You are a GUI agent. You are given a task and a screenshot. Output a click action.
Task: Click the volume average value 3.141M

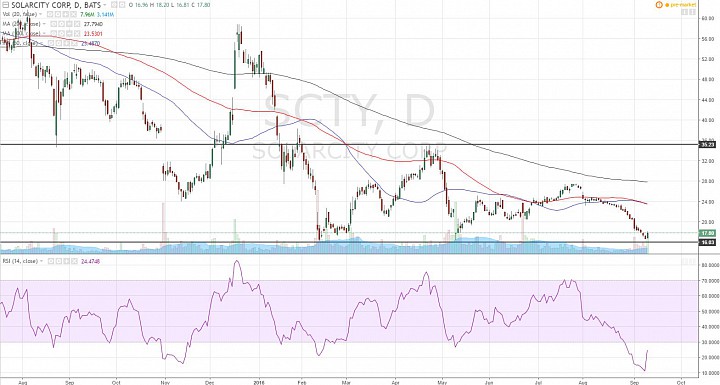105,14
